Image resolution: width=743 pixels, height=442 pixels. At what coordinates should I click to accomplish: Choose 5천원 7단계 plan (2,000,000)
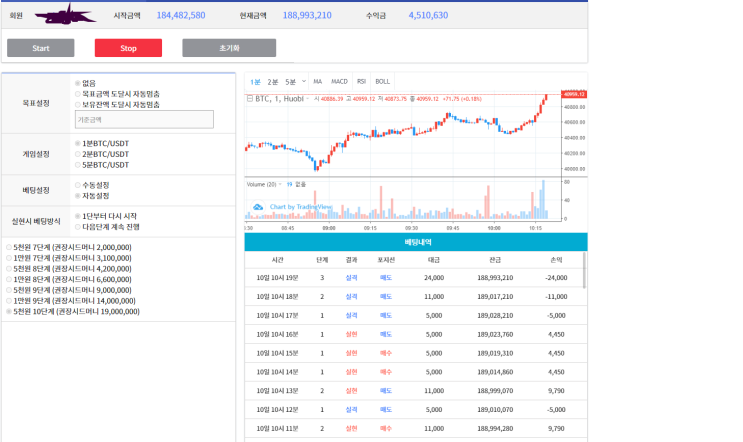[9, 247]
